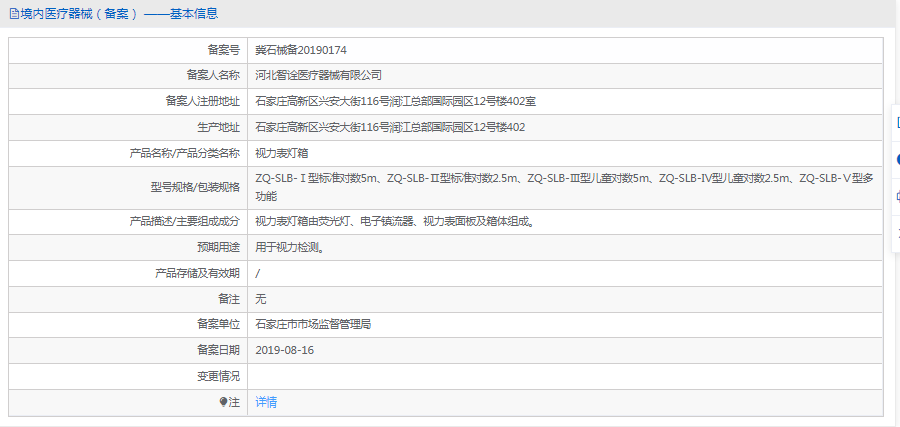Click the document icon beside 境内医疗器械 header

click(x=14, y=14)
